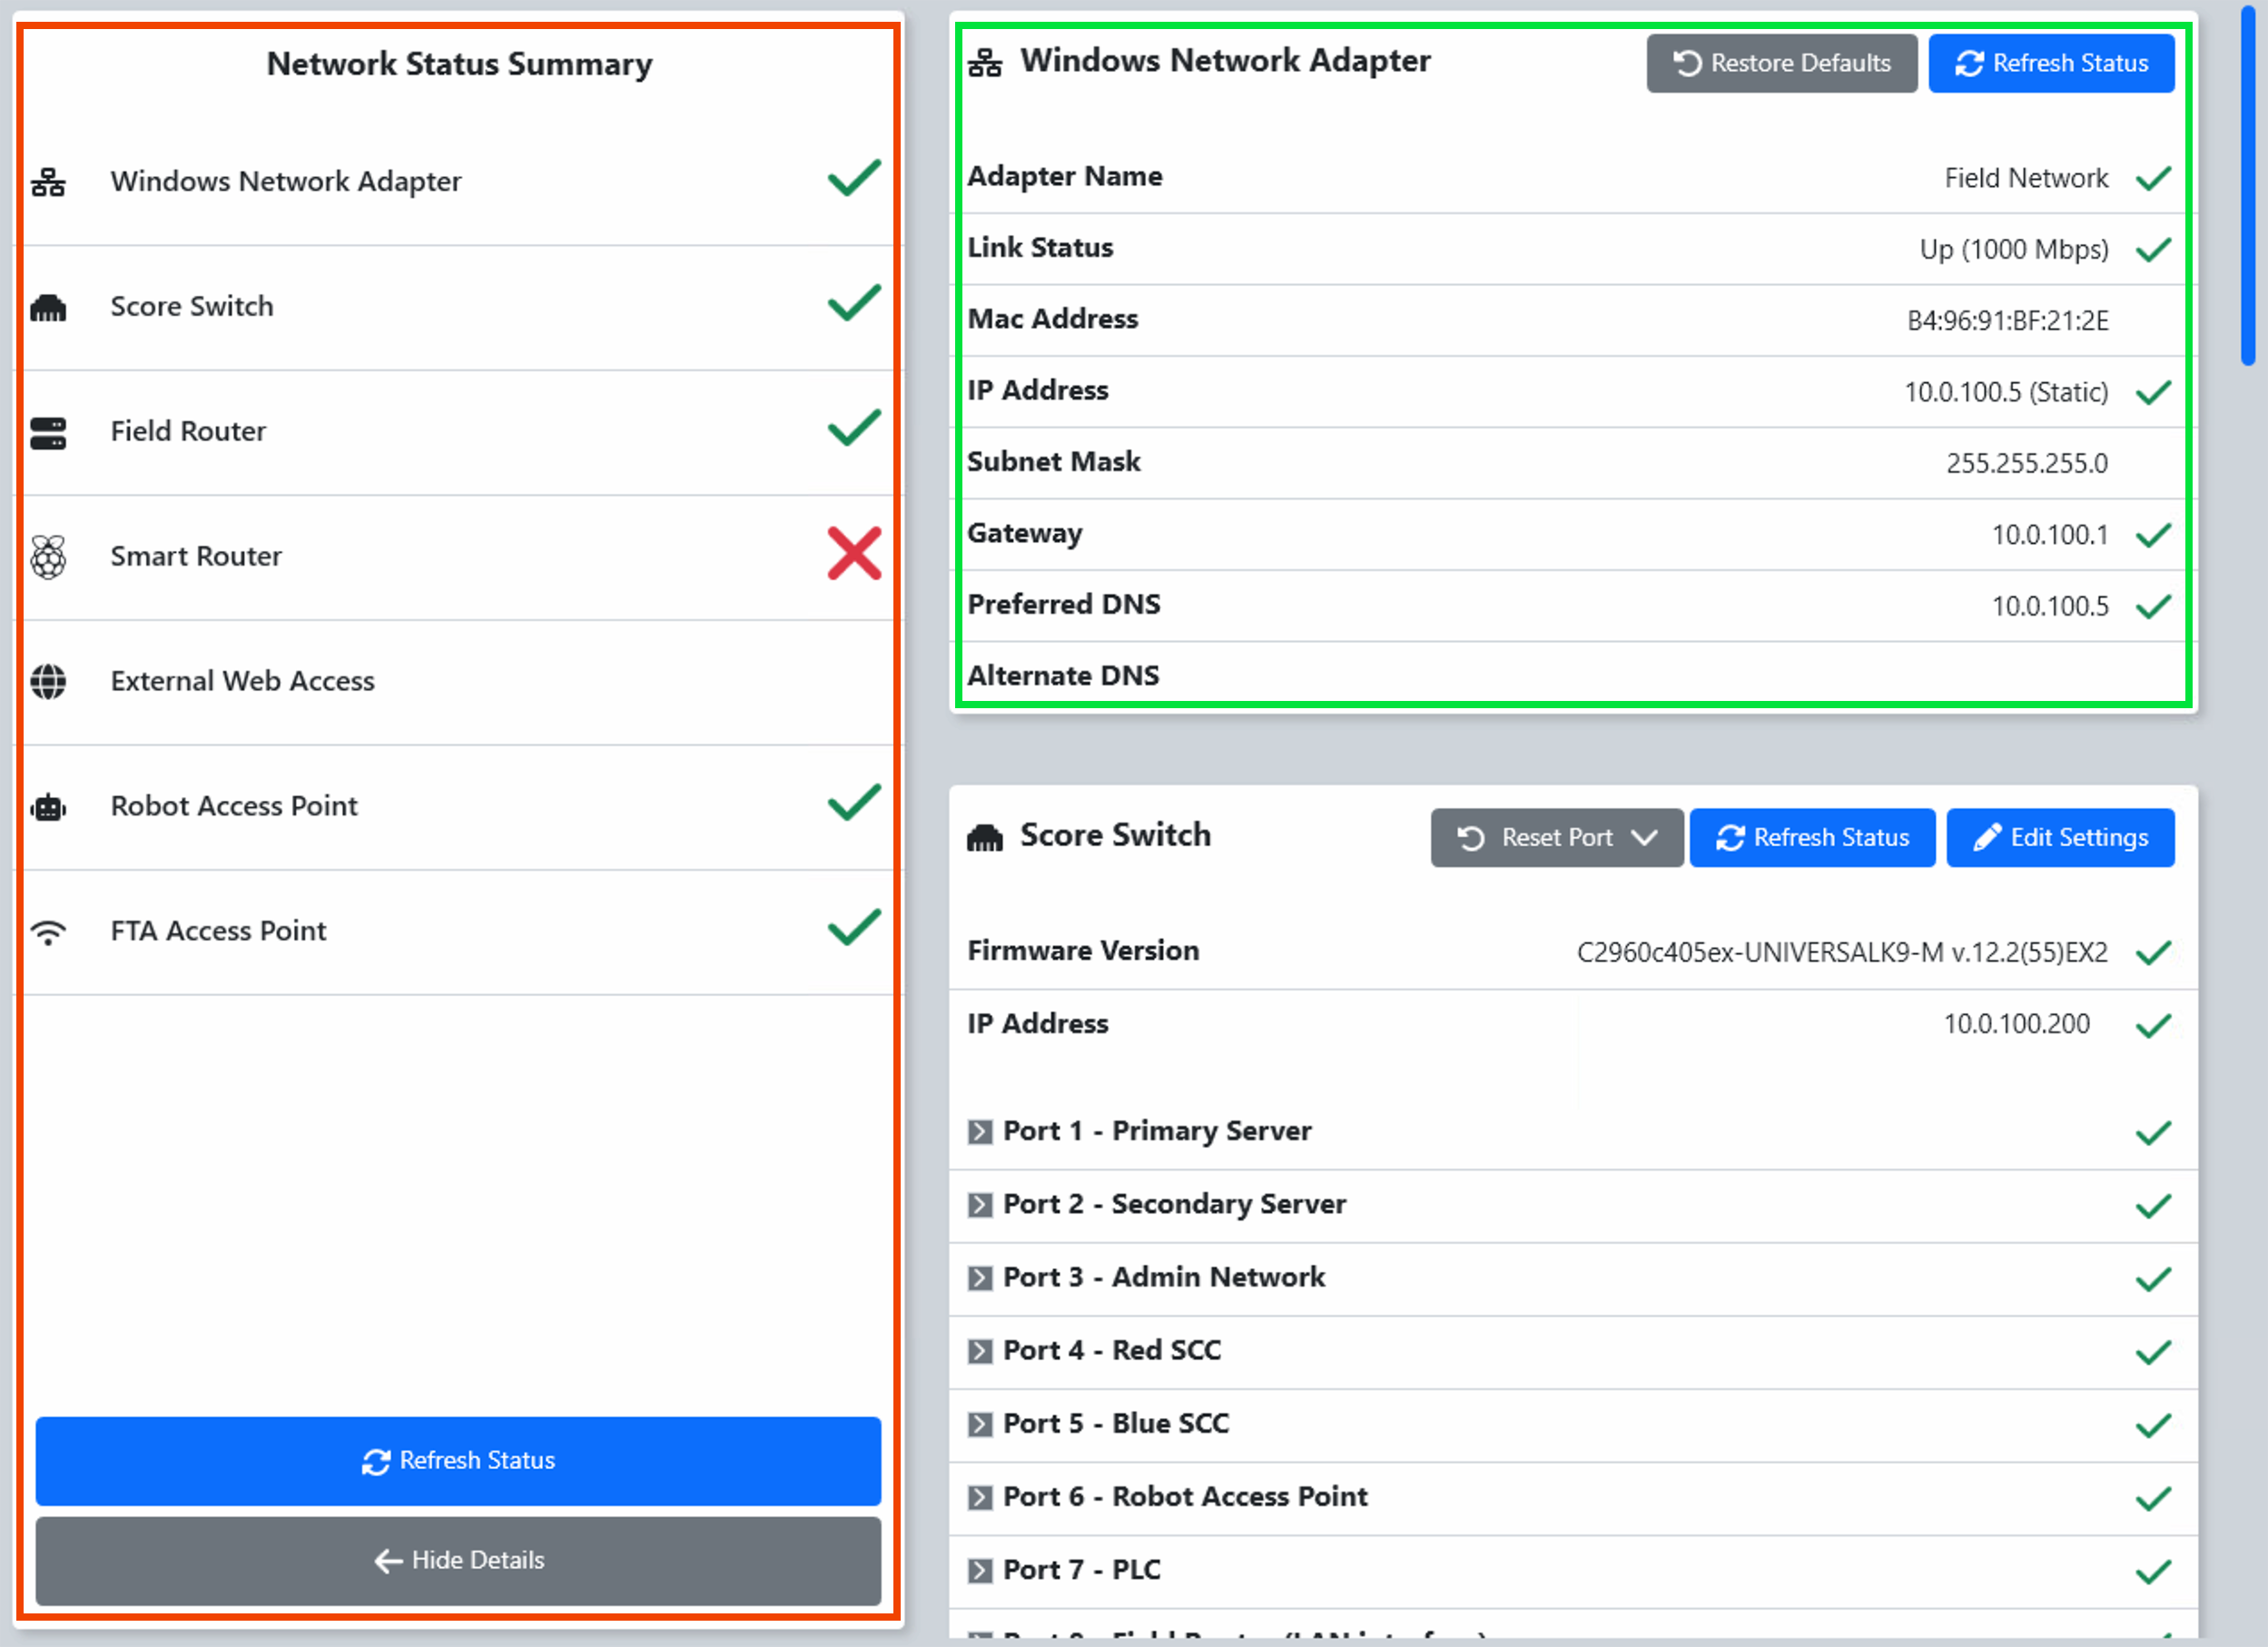Click Restore Defaults for Windows Network Adapter
The image size is (2268, 1647).
(1782, 63)
